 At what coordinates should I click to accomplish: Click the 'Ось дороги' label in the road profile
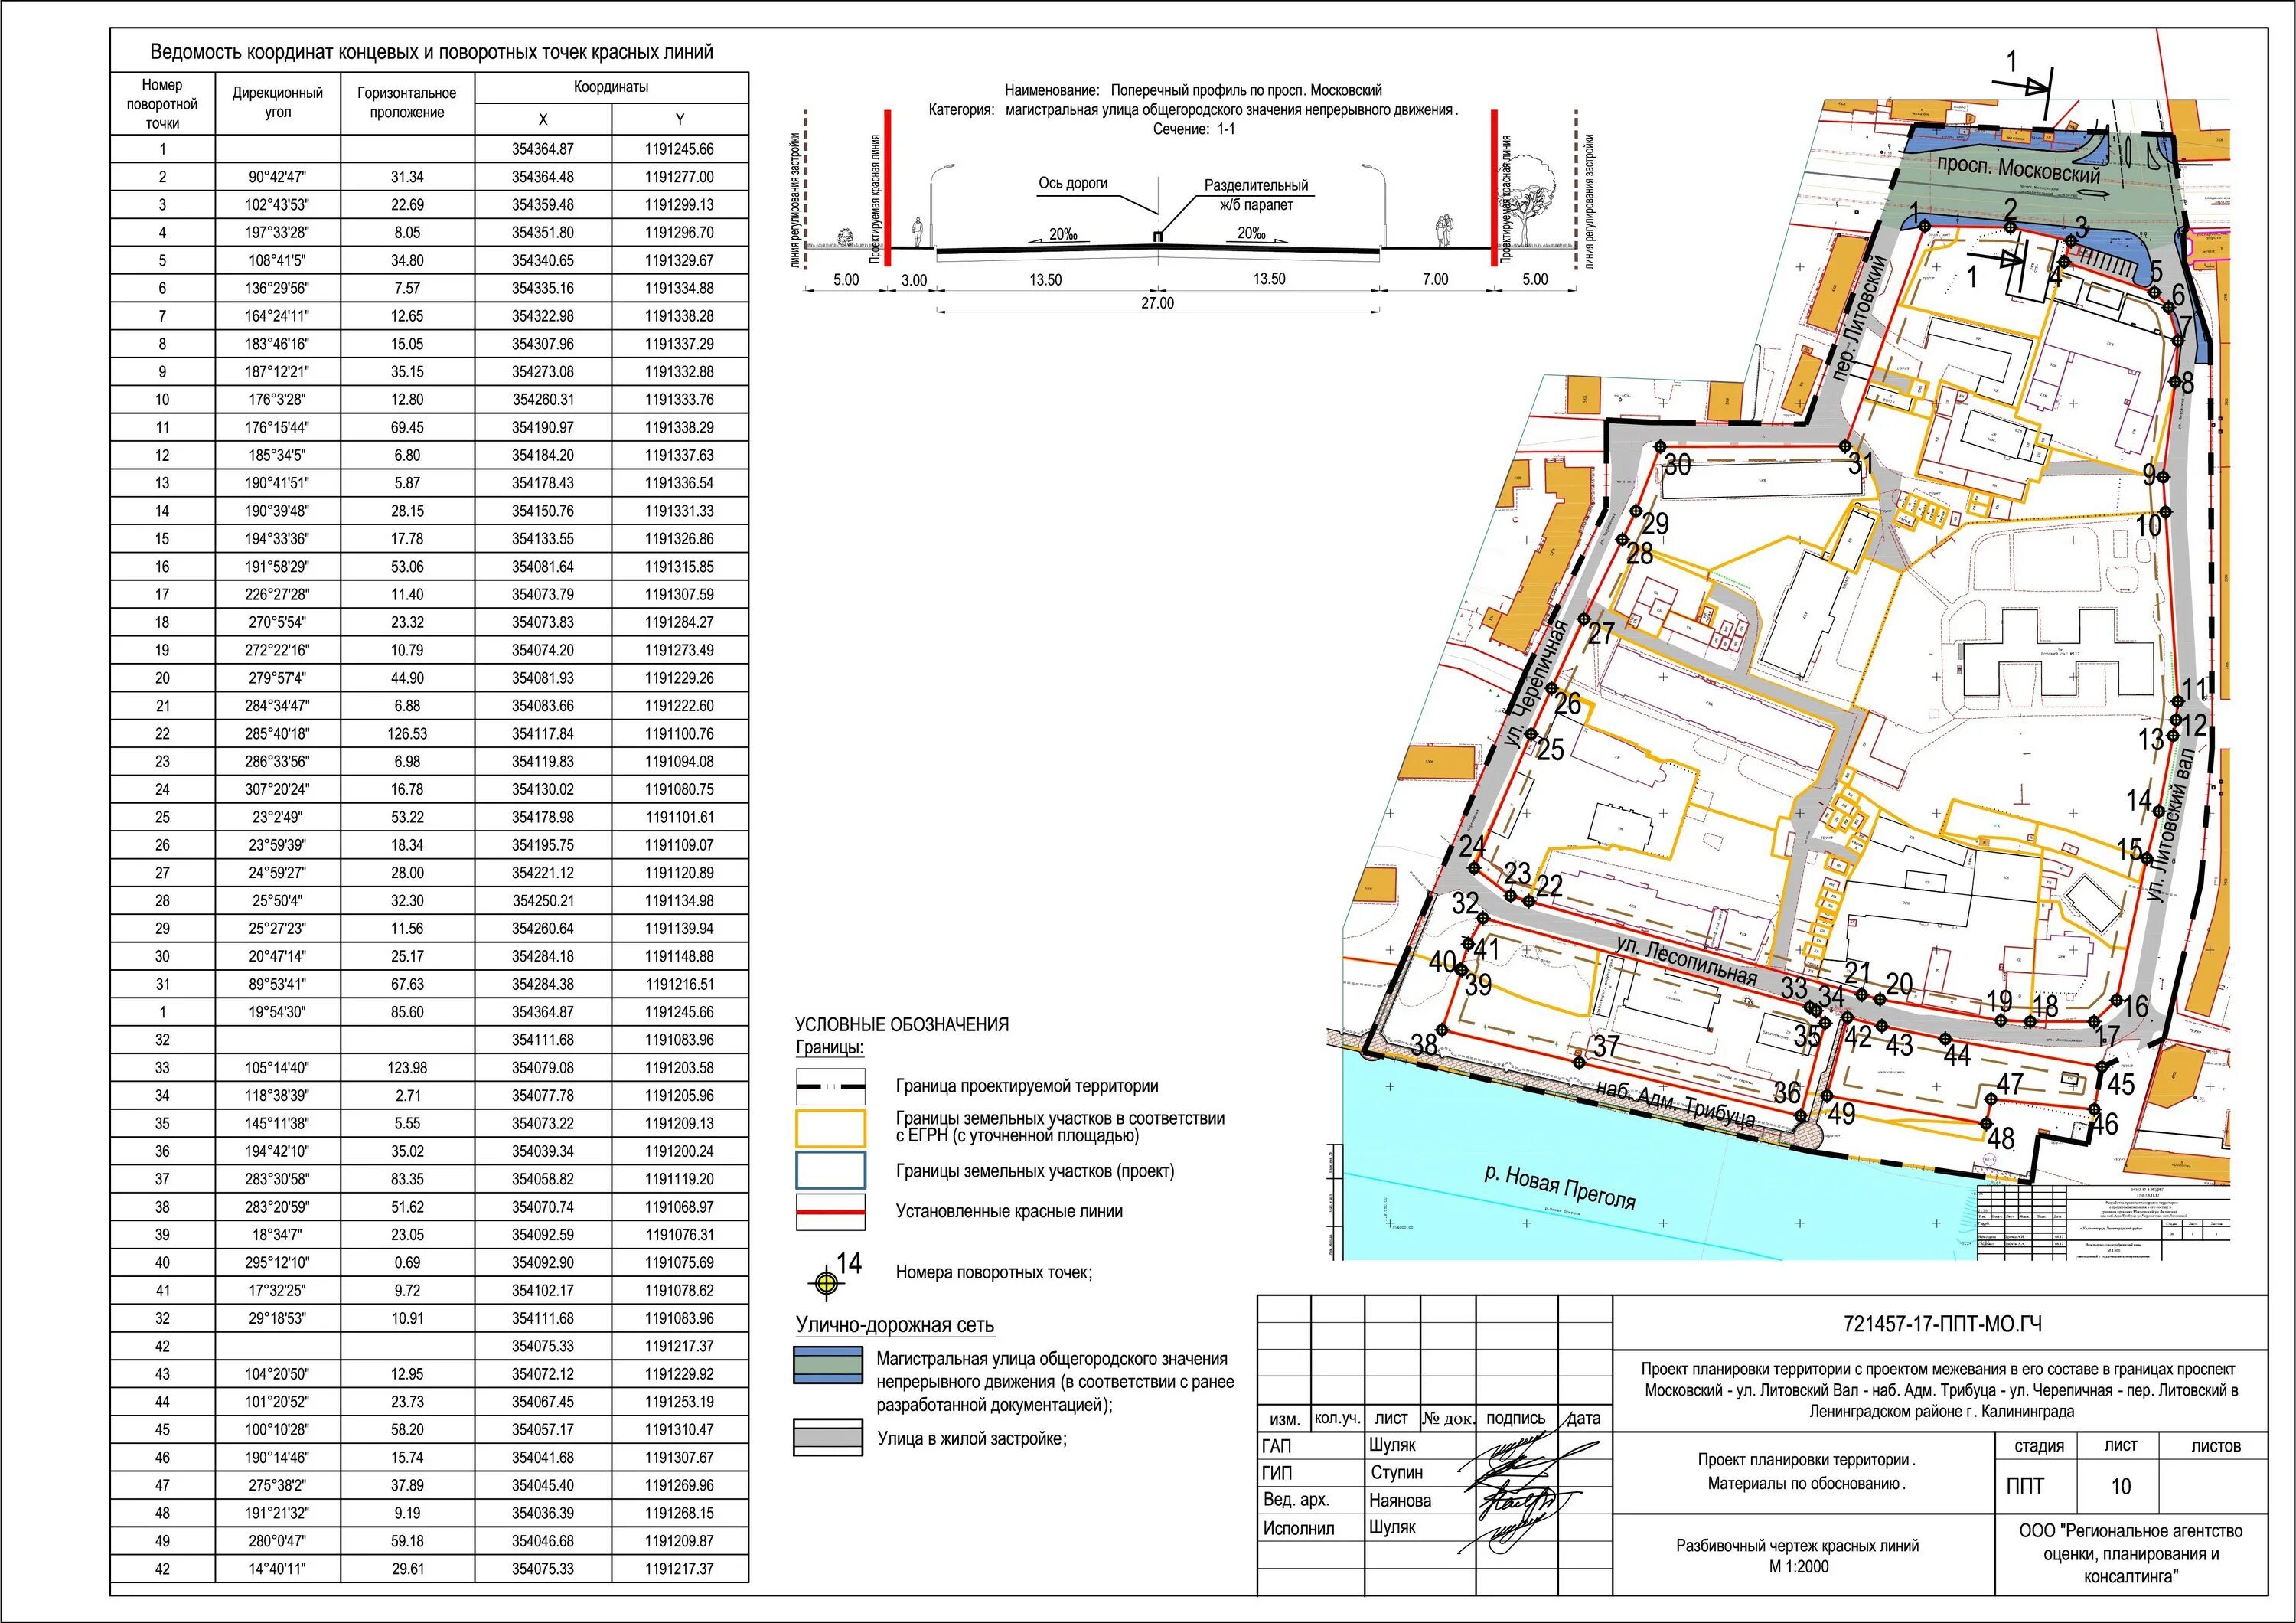pyautogui.click(x=1073, y=183)
